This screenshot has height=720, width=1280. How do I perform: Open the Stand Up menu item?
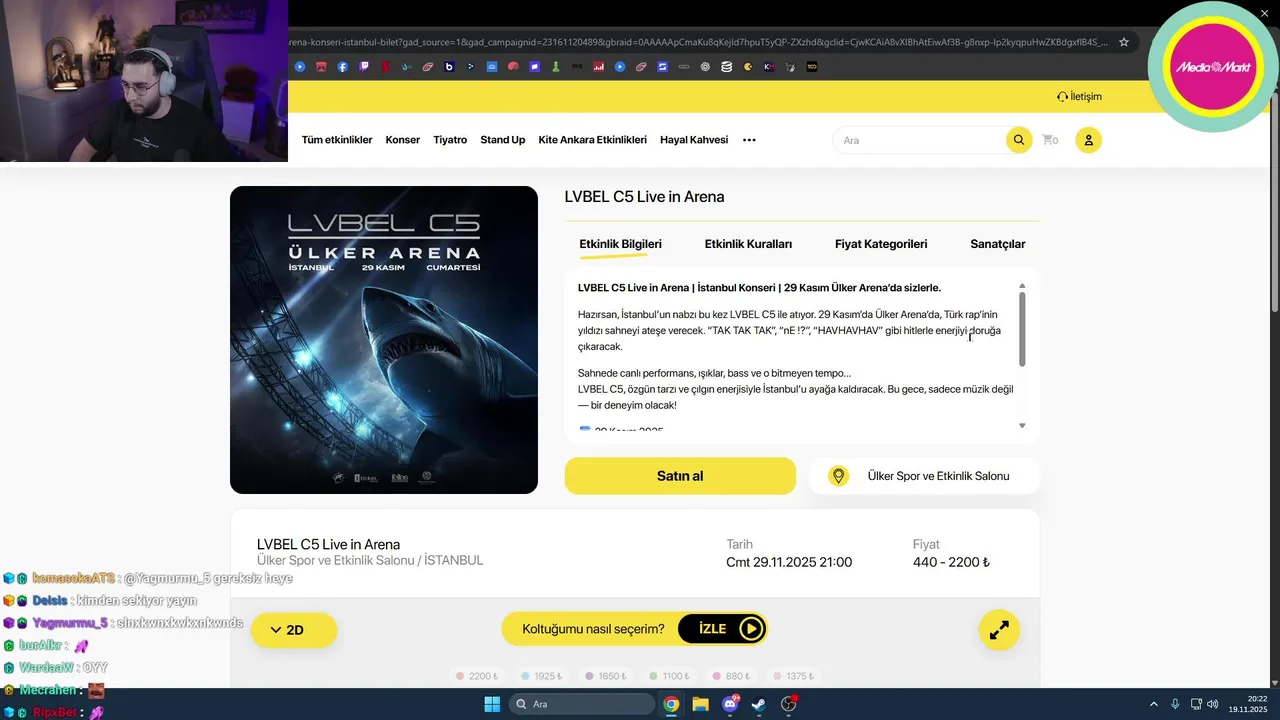pyautogui.click(x=502, y=140)
